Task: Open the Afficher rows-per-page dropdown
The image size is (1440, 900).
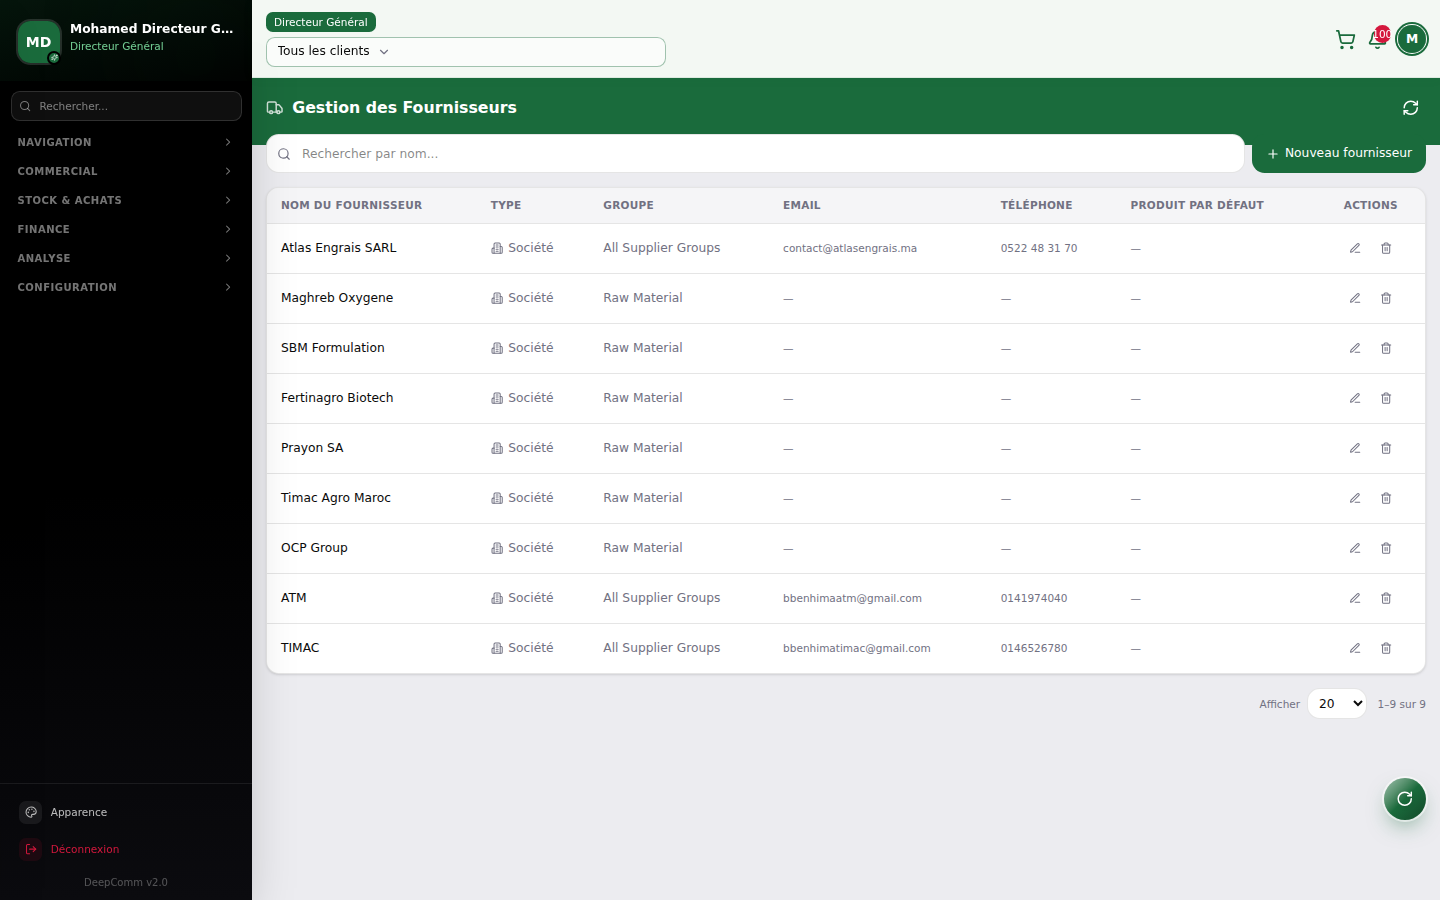Action: coord(1336,704)
